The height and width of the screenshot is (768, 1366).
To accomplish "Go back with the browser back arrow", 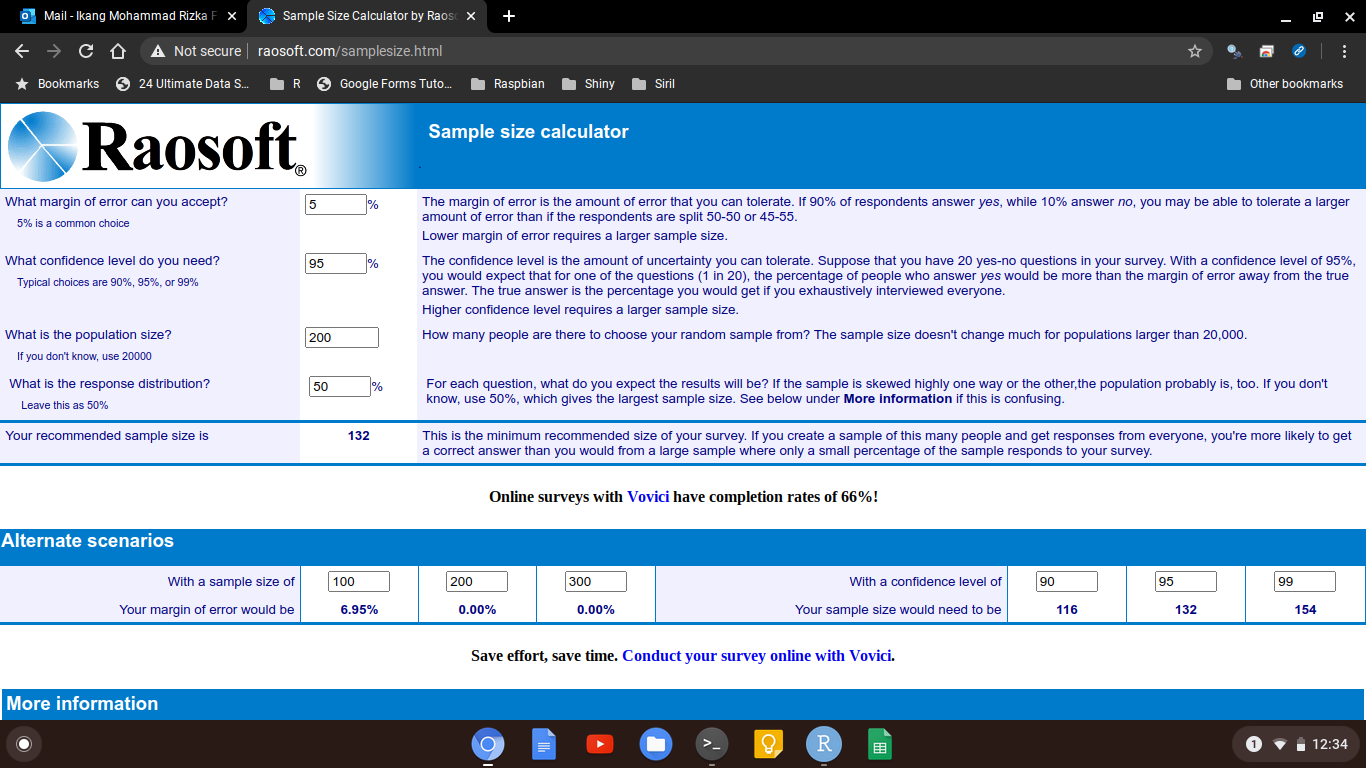I will [22, 51].
